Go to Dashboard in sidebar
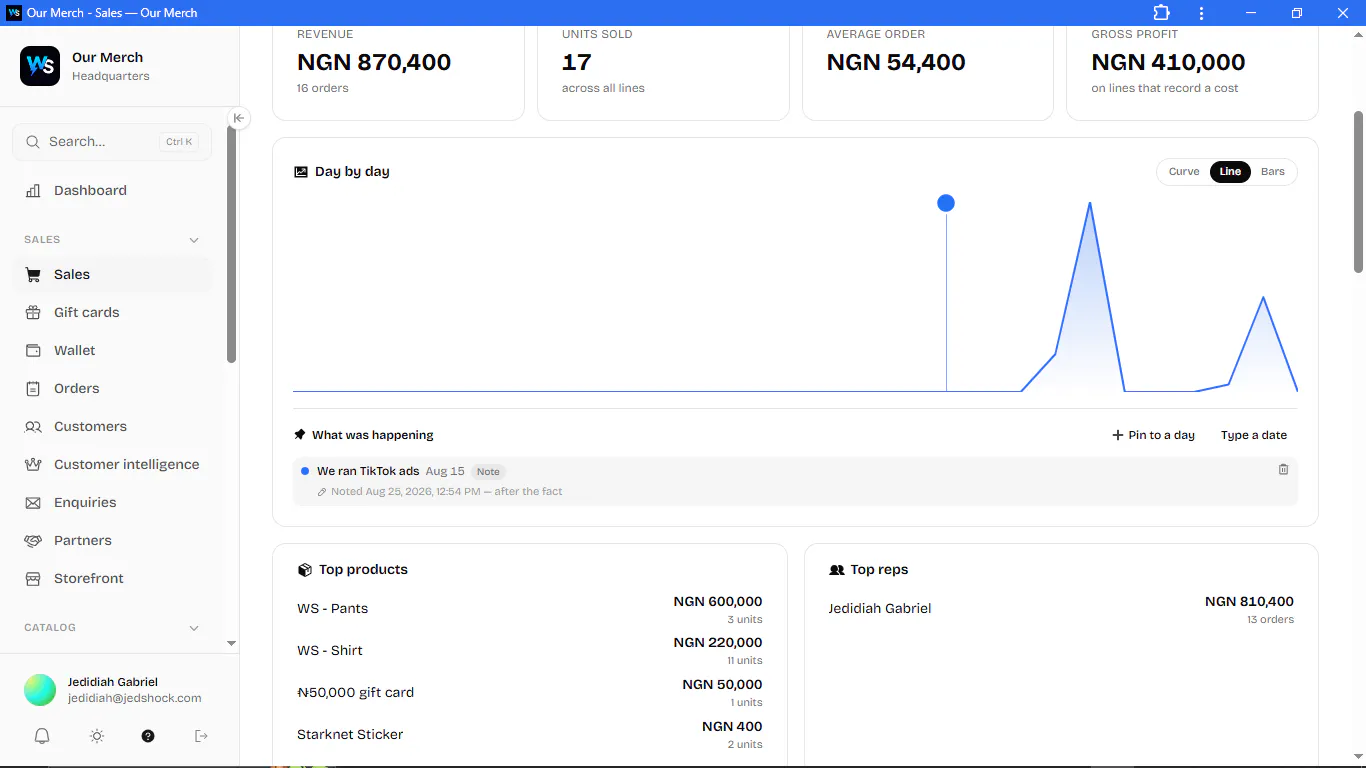 coord(112,191)
